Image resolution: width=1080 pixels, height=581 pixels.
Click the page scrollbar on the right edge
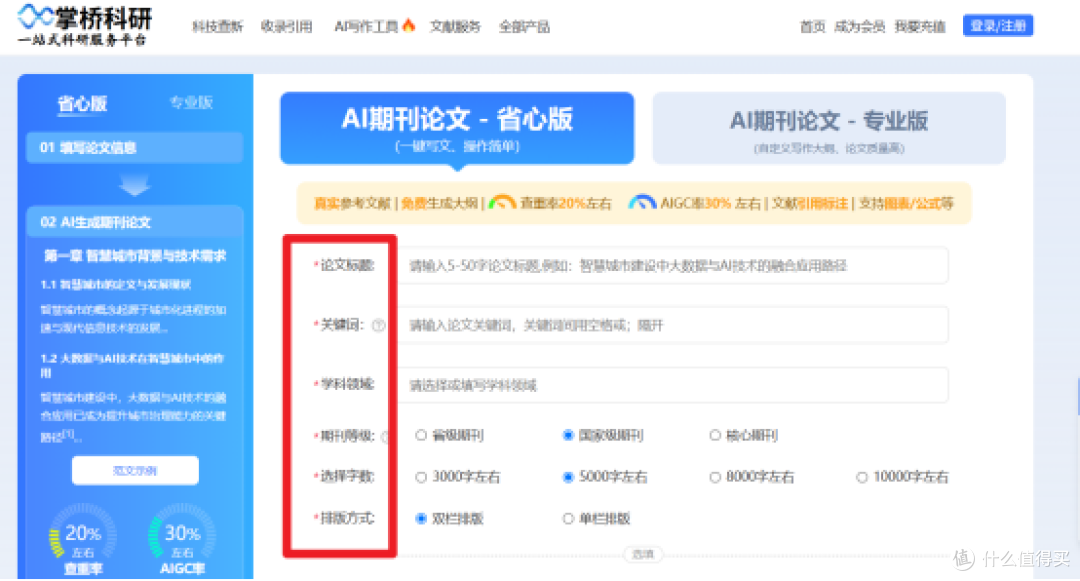[x=1077, y=396]
